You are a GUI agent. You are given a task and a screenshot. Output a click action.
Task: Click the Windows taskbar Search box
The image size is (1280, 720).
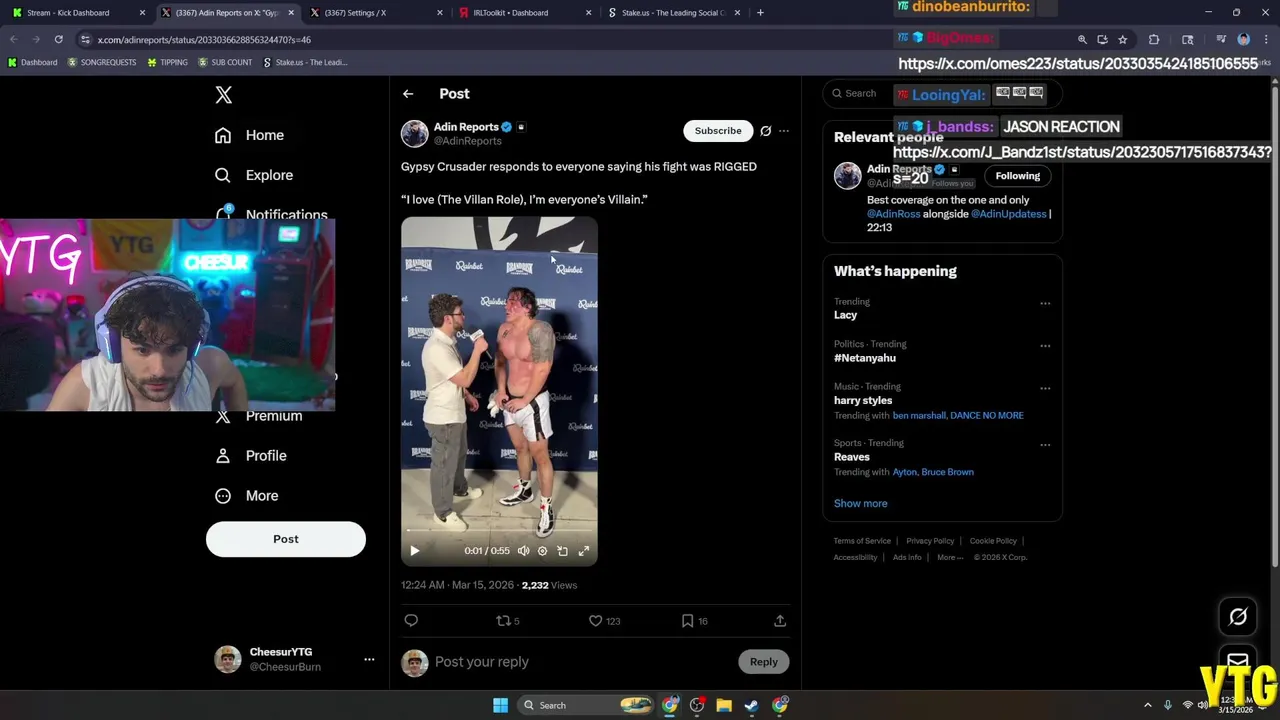[x=588, y=705]
